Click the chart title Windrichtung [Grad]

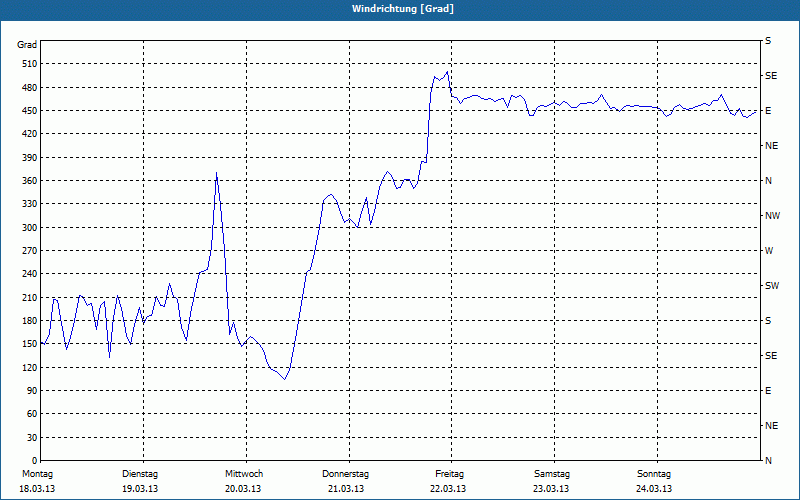point(403,9)
